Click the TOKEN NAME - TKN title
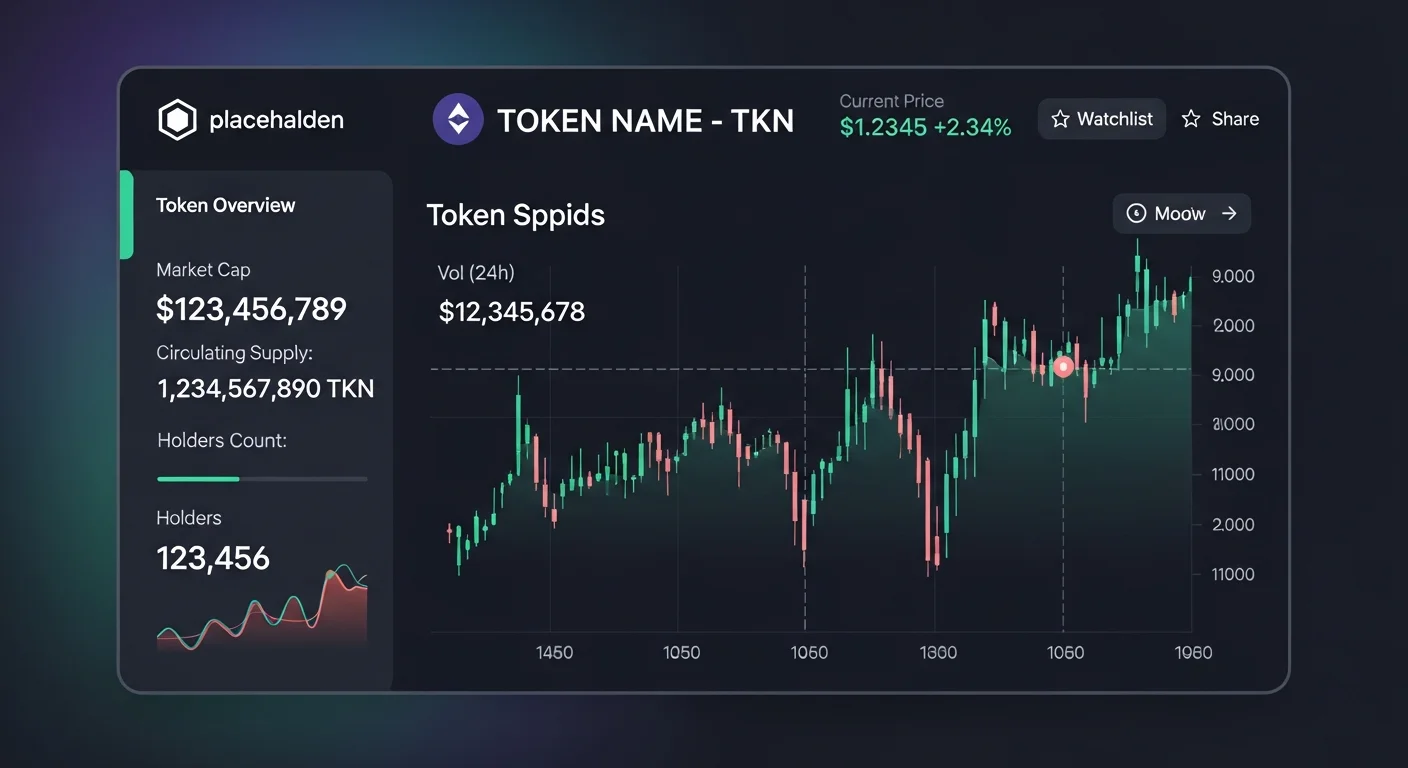This screenshot has width=1408, height=768. (645, 121)
